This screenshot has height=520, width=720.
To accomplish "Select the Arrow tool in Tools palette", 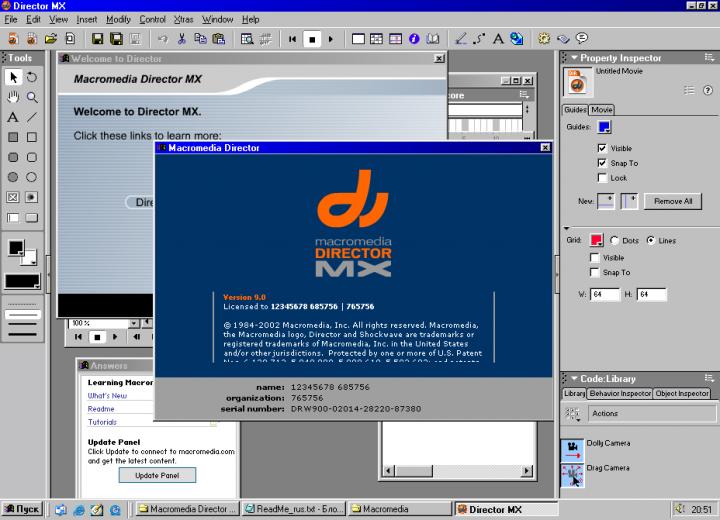I will (13, 77).
